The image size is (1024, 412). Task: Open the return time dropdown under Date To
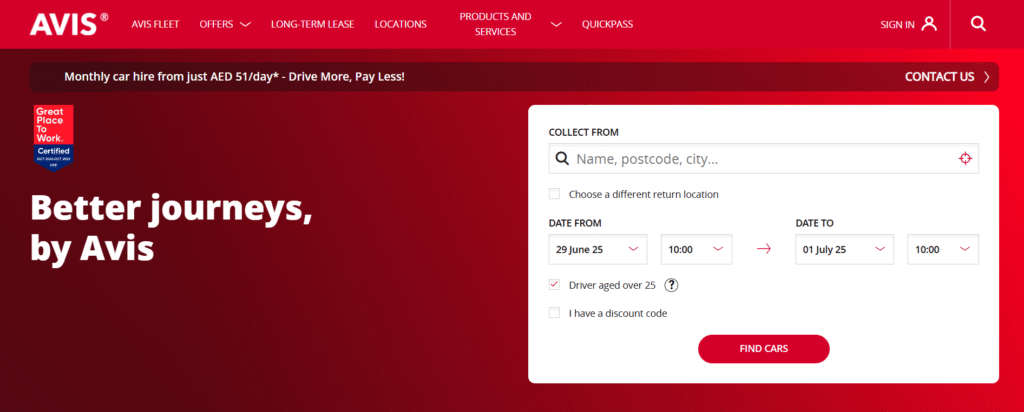[x=943, y=249]
